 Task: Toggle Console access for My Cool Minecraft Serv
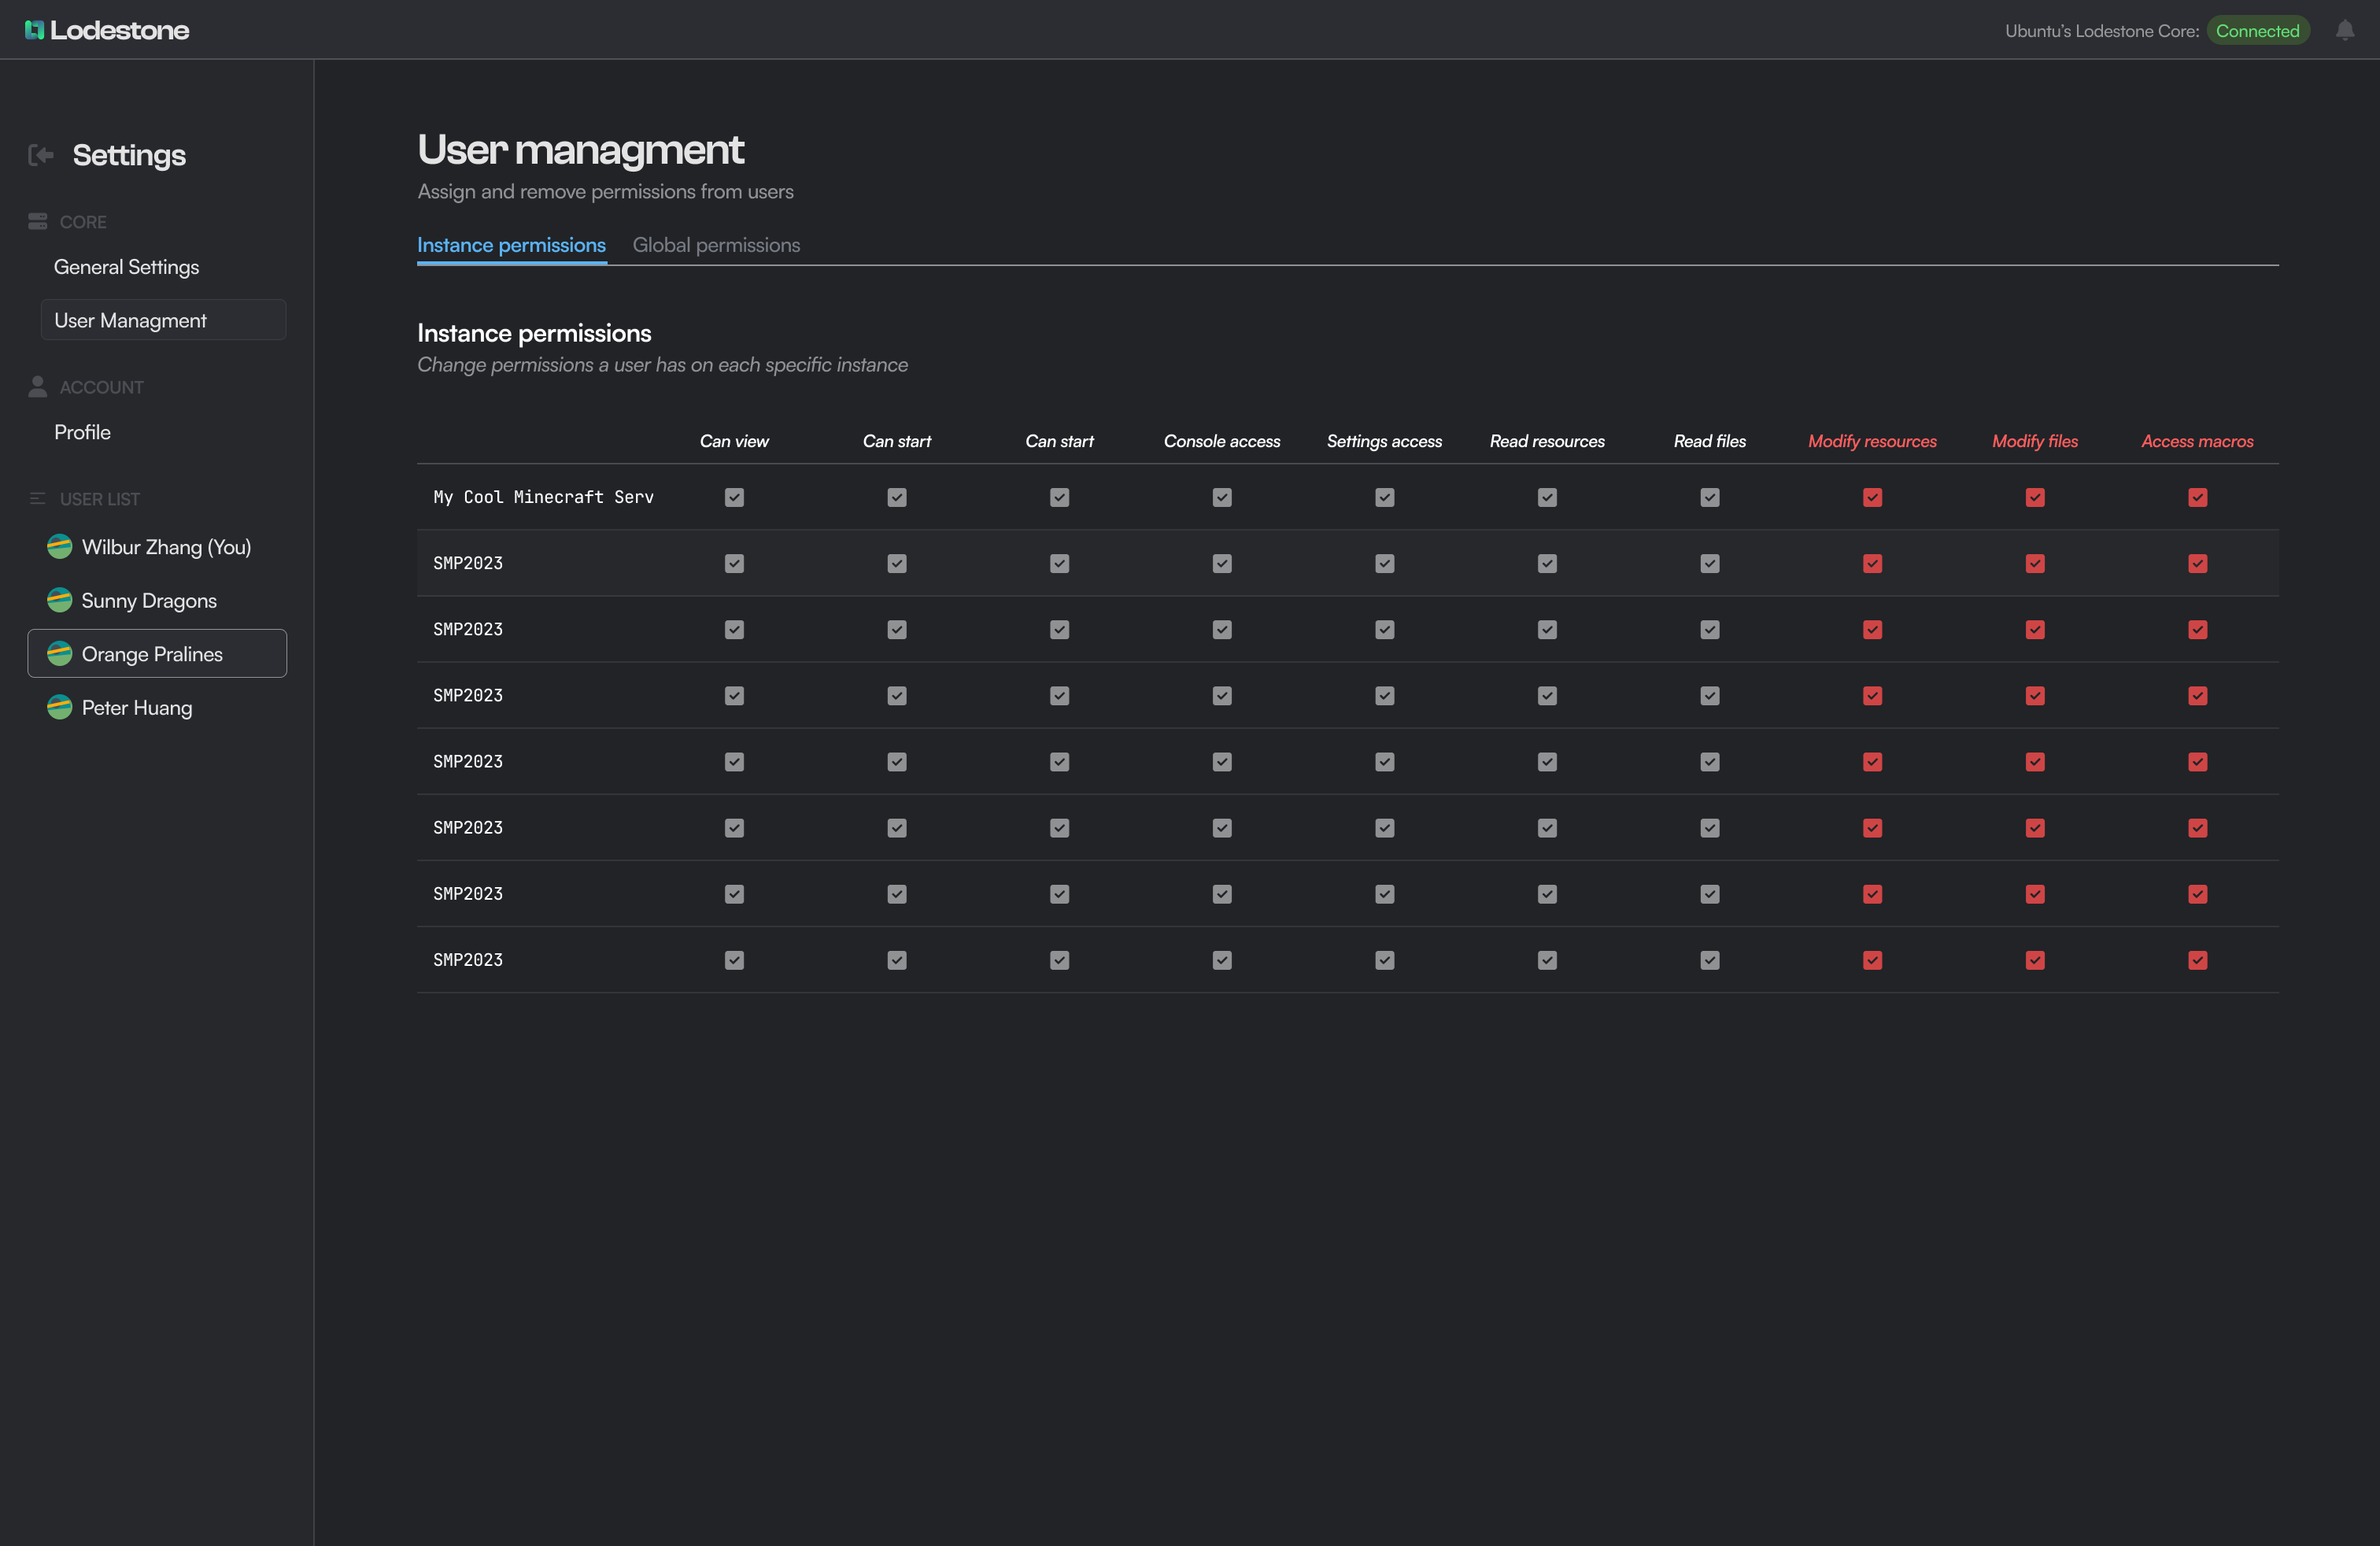coord(1222,497)
